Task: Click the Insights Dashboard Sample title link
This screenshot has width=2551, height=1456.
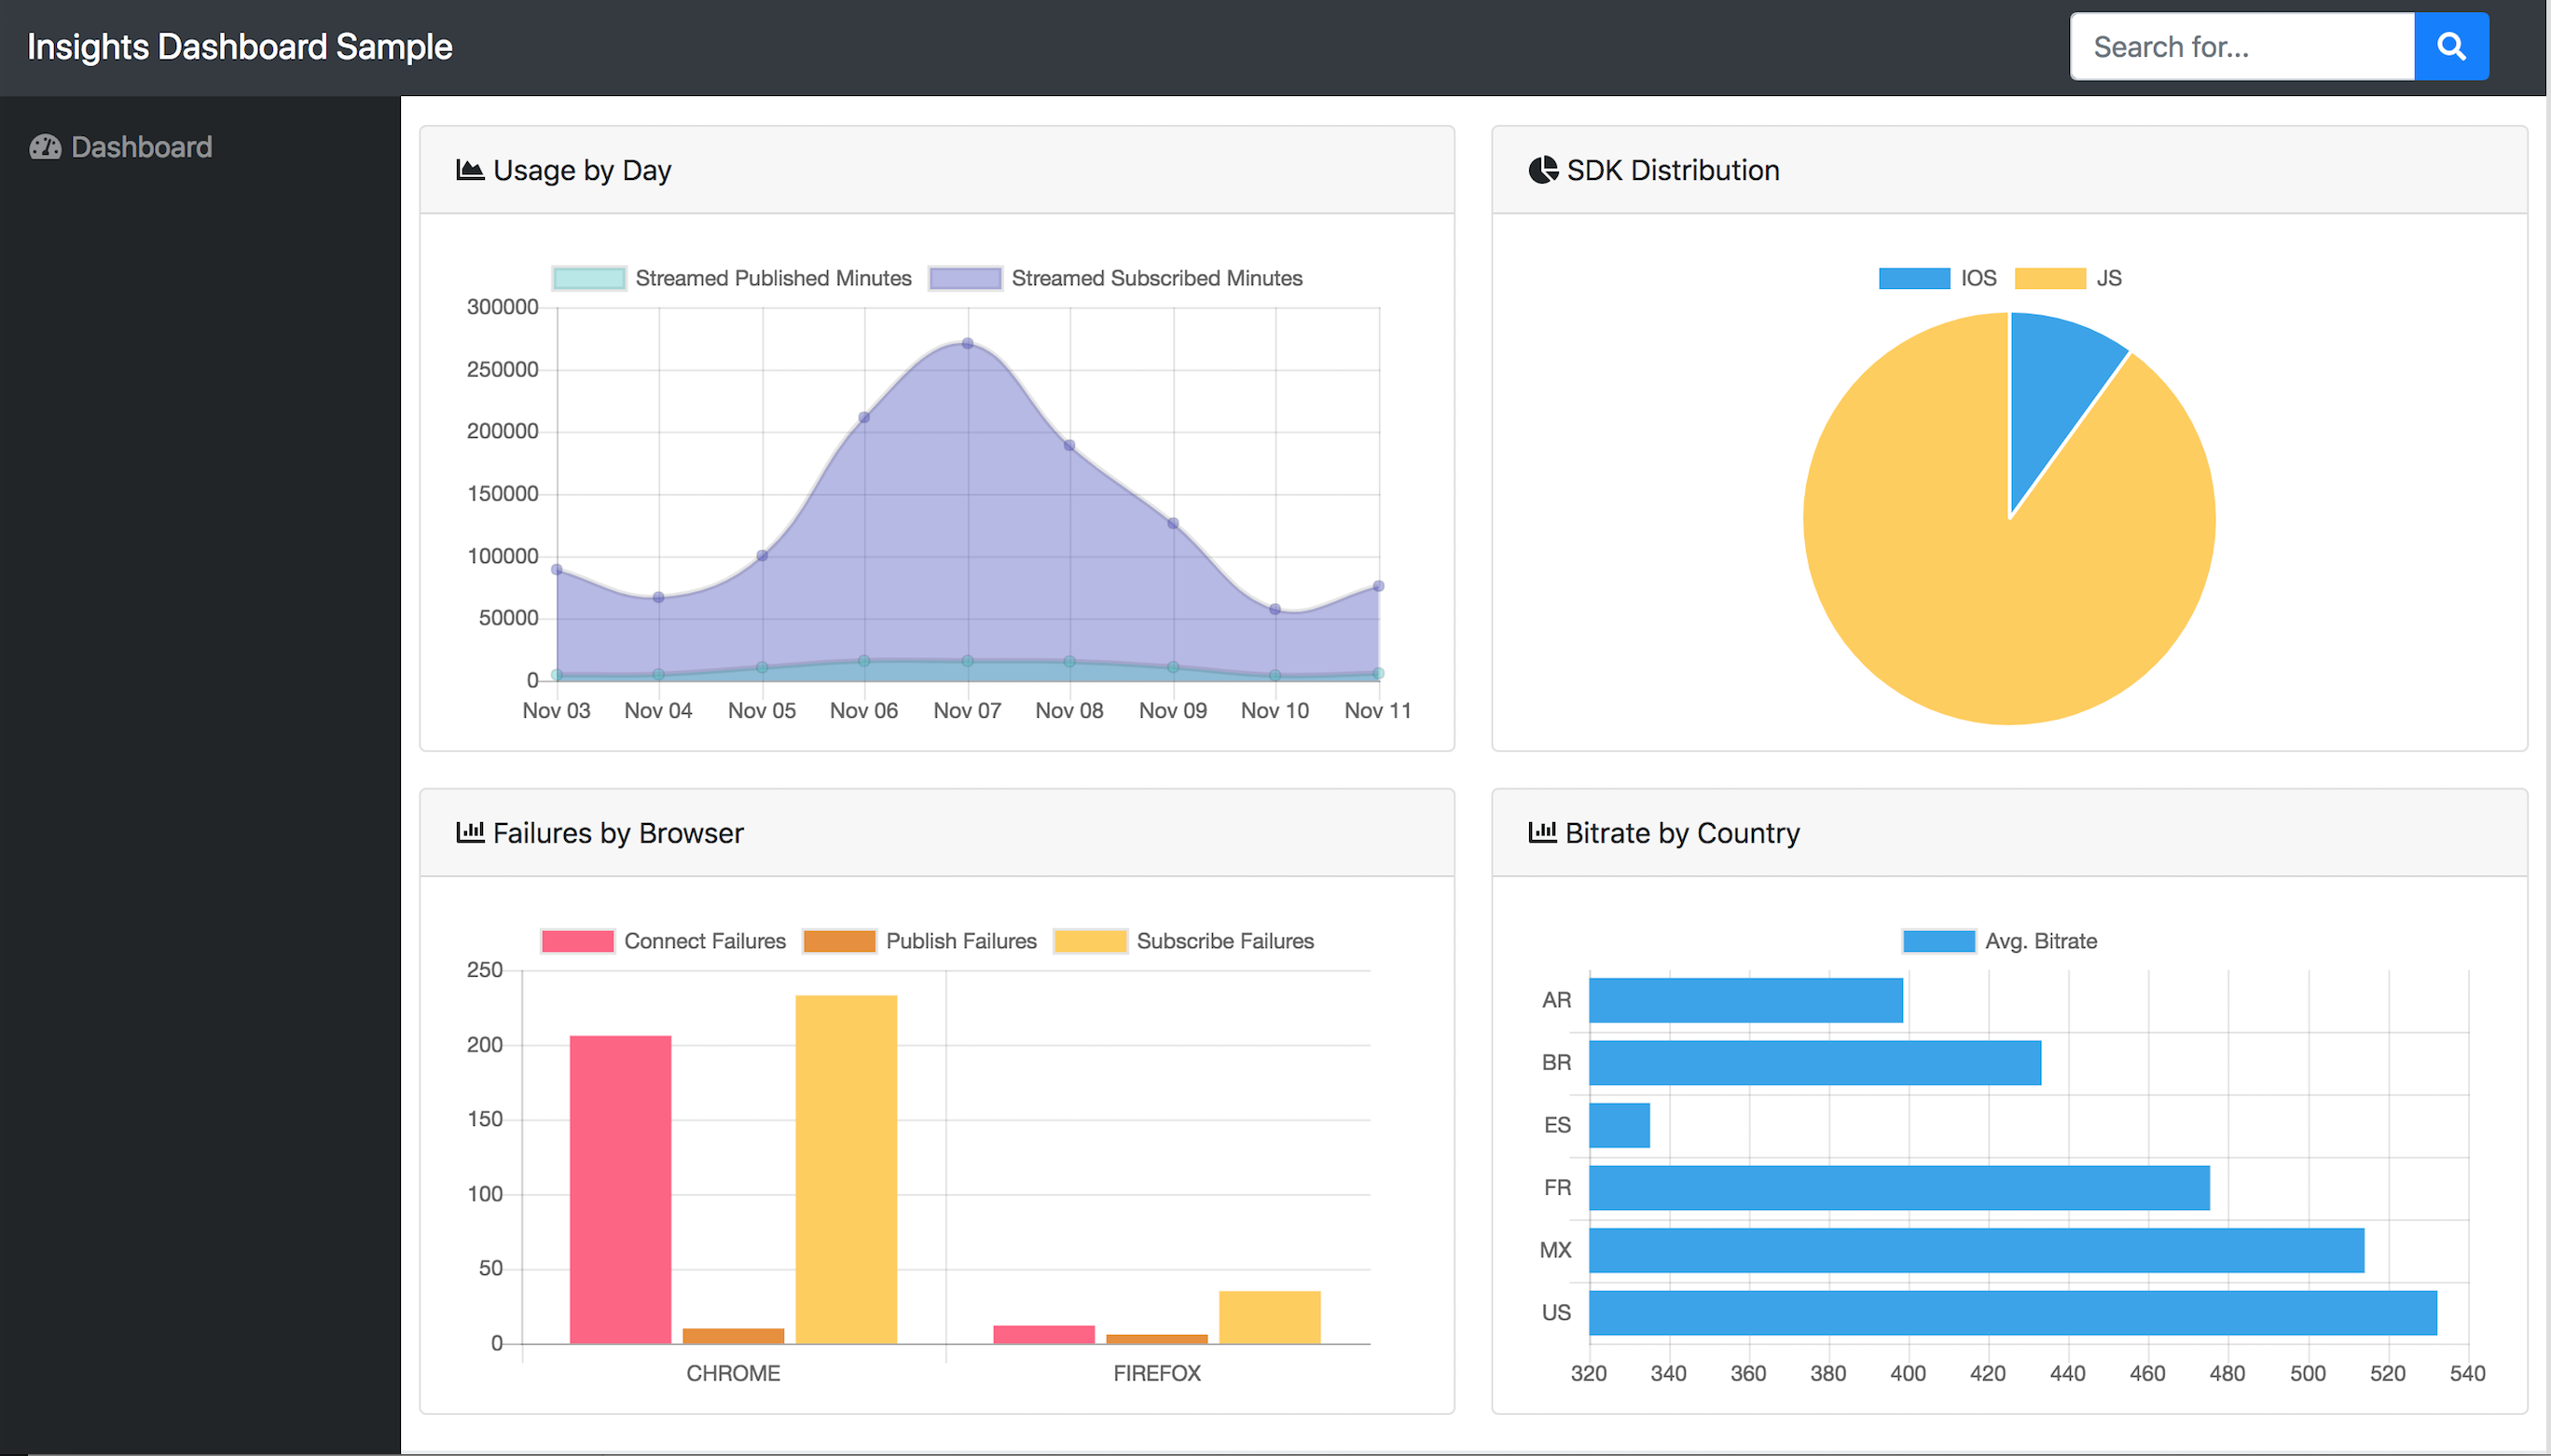Action: point(240,47)
